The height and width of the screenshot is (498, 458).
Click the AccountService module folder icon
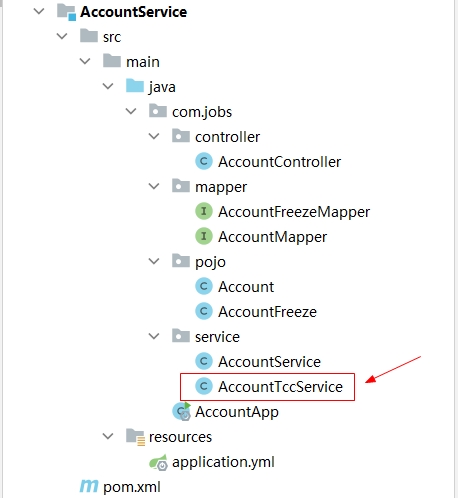coord(66,12)
